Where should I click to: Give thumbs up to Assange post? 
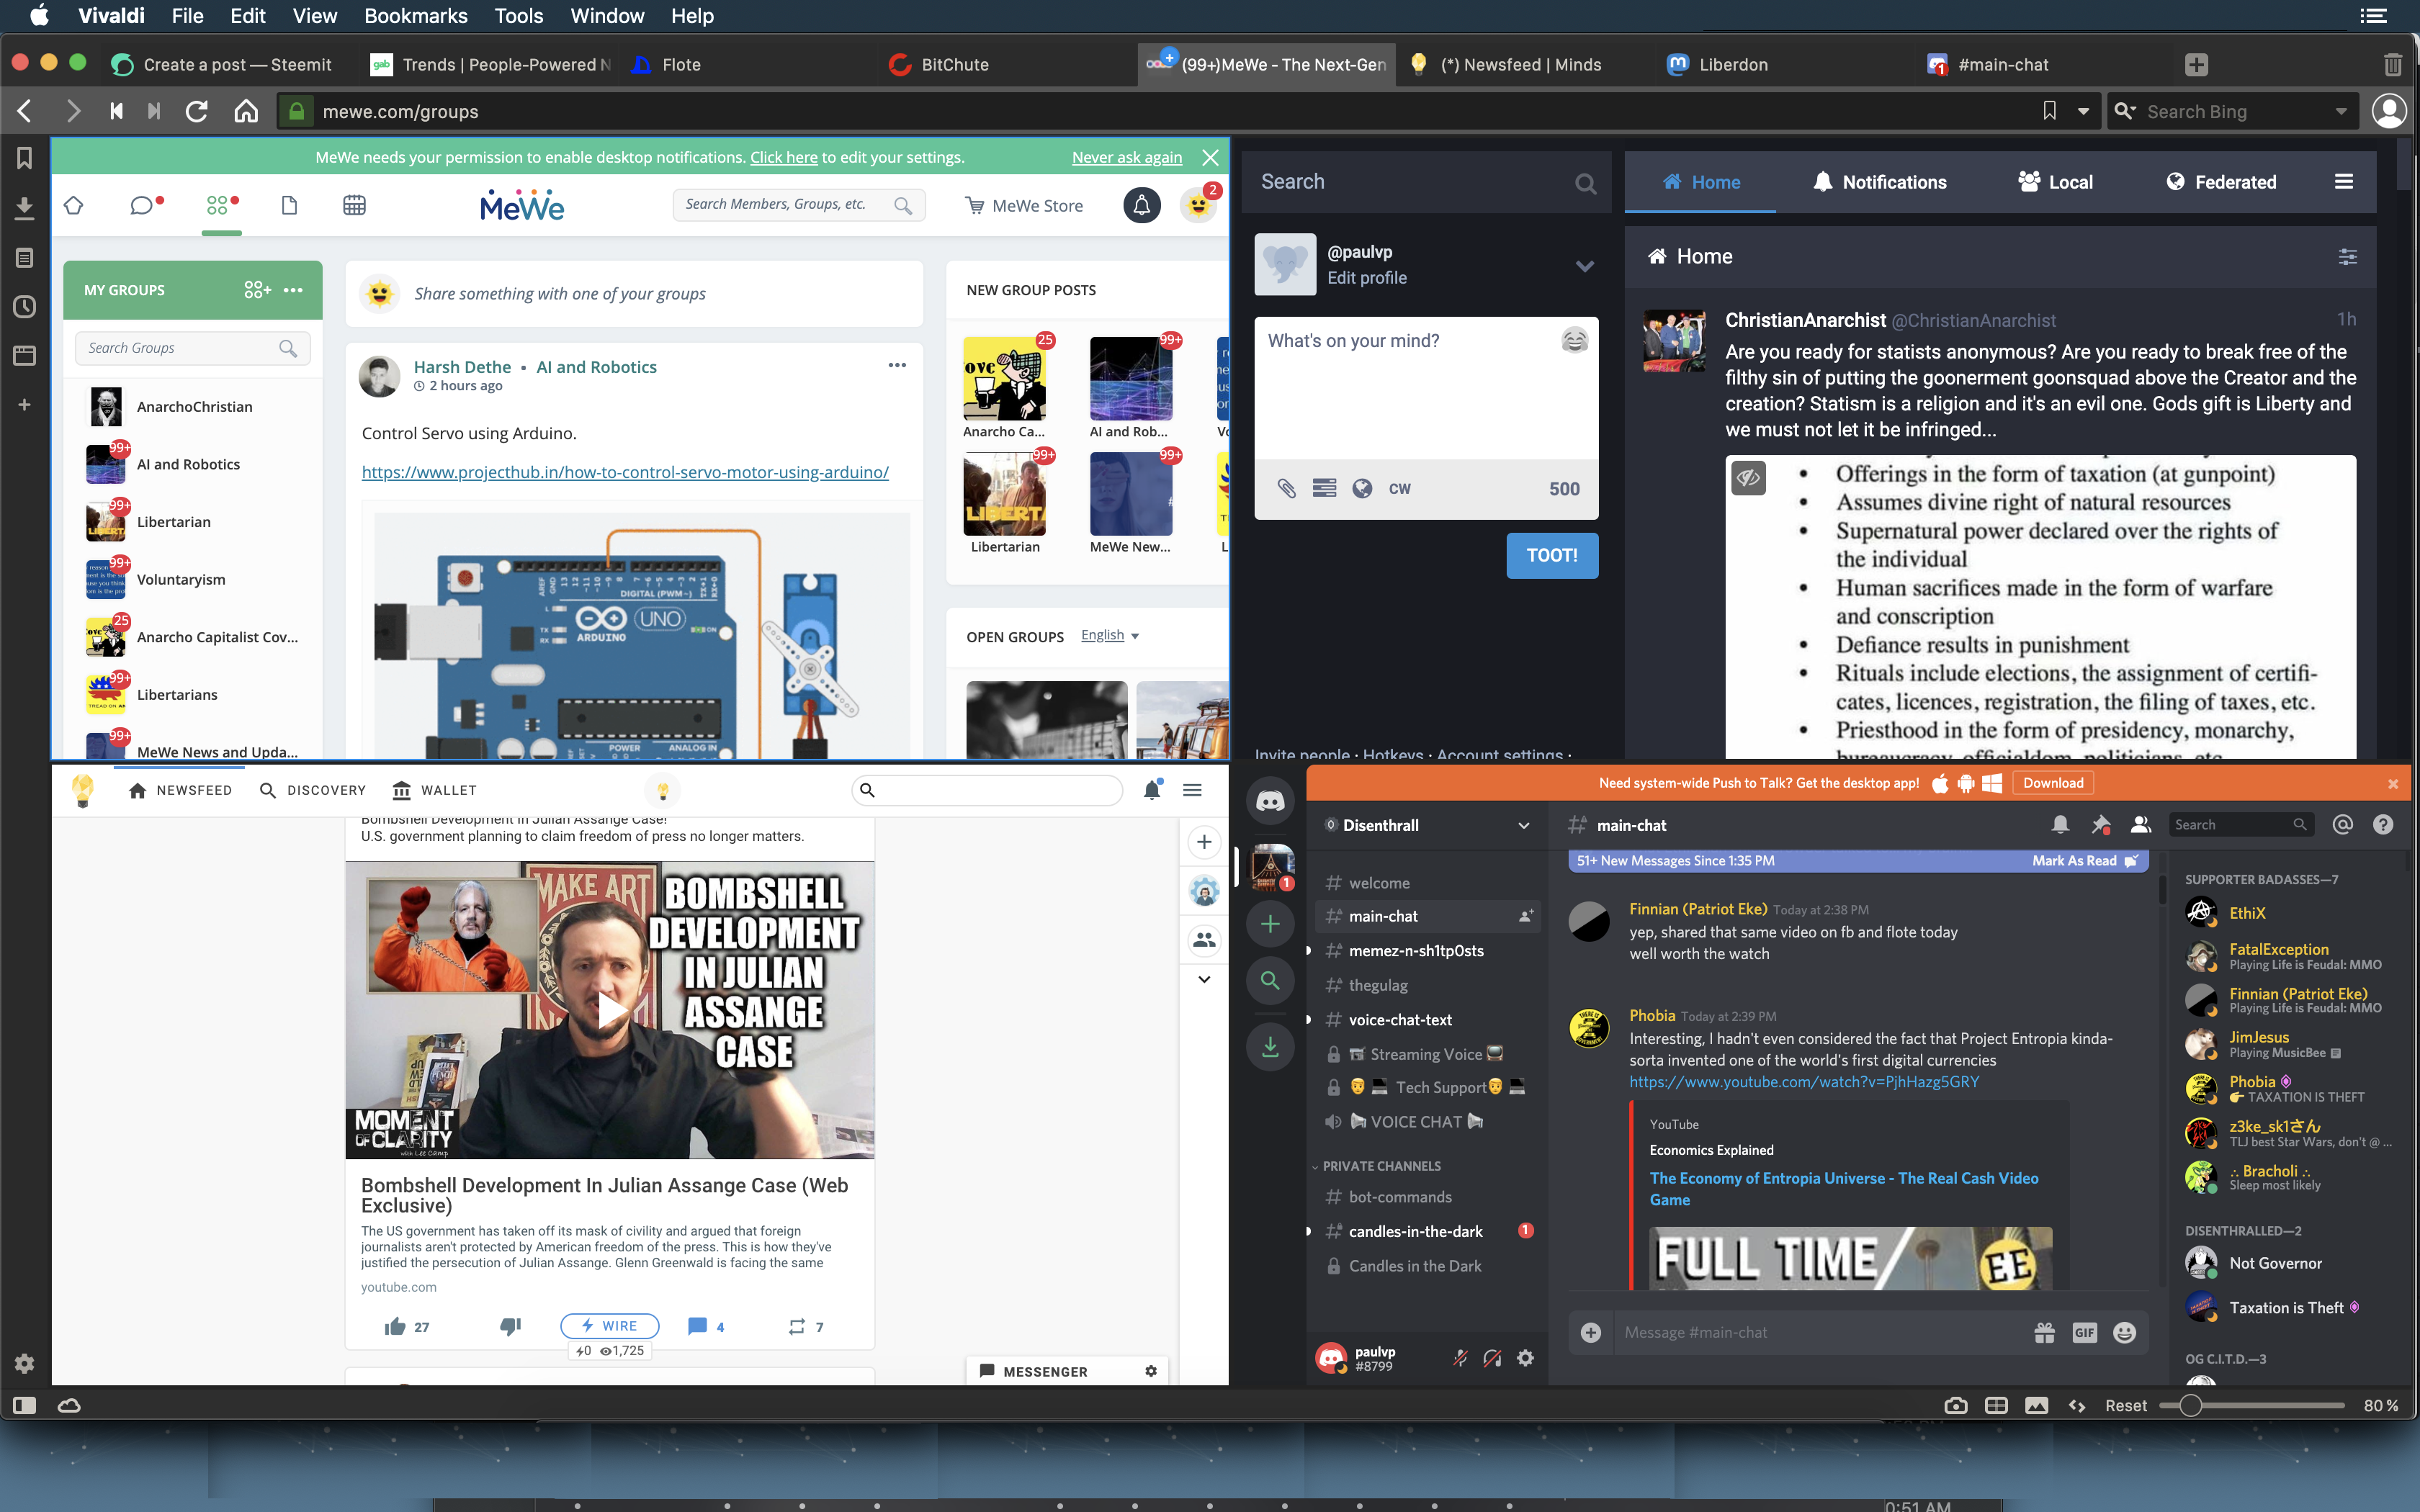(x=395, y=1326)
